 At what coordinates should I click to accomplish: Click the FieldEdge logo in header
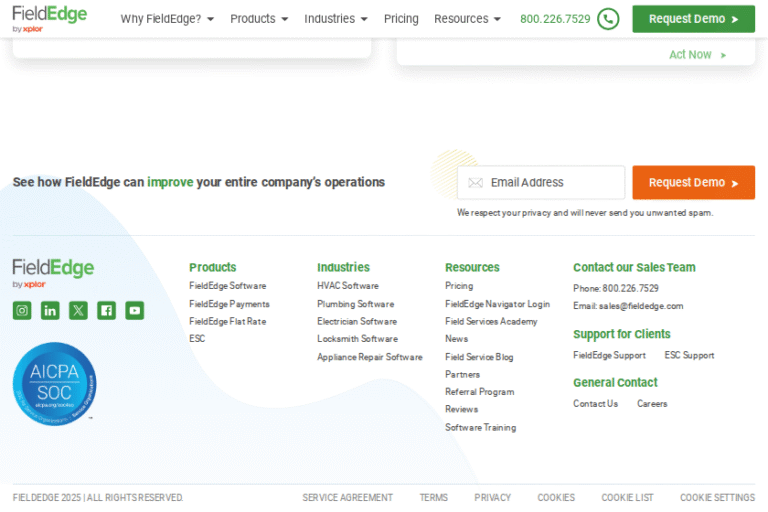[x=50, y=18]
